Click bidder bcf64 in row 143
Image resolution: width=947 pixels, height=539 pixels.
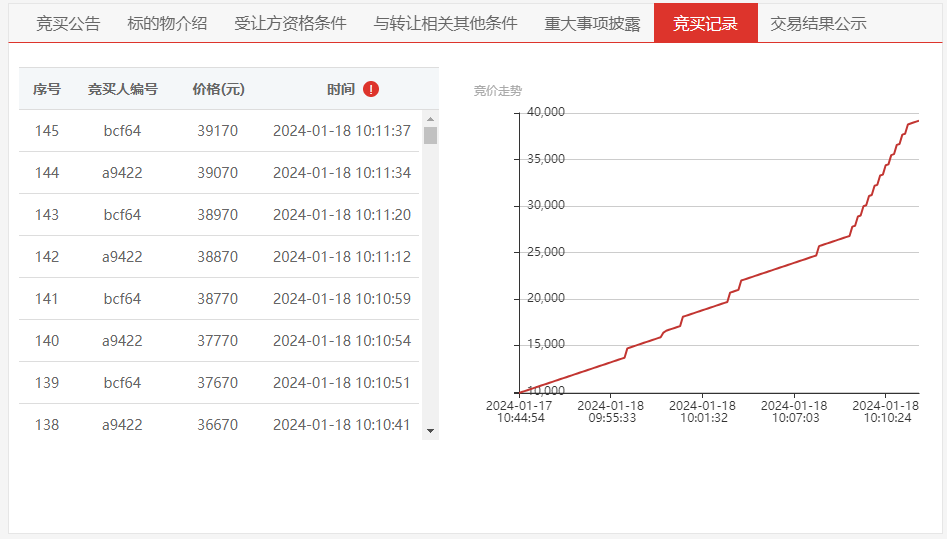click(x=122, y=215)
